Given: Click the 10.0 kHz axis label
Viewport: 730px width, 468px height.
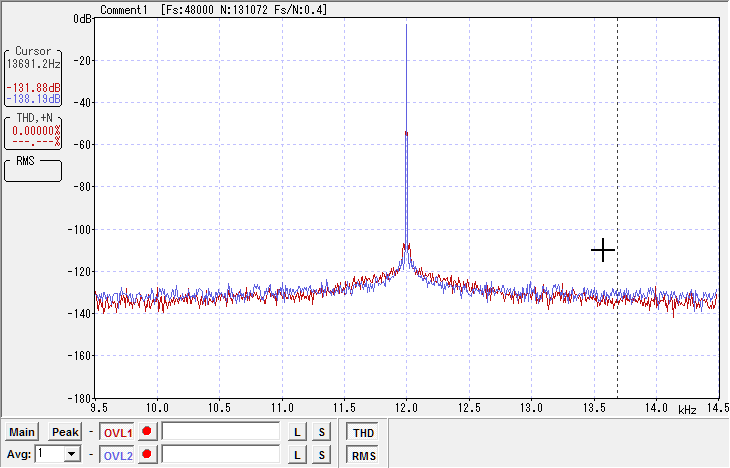Looking at the screenshot, I should (157, 408).
